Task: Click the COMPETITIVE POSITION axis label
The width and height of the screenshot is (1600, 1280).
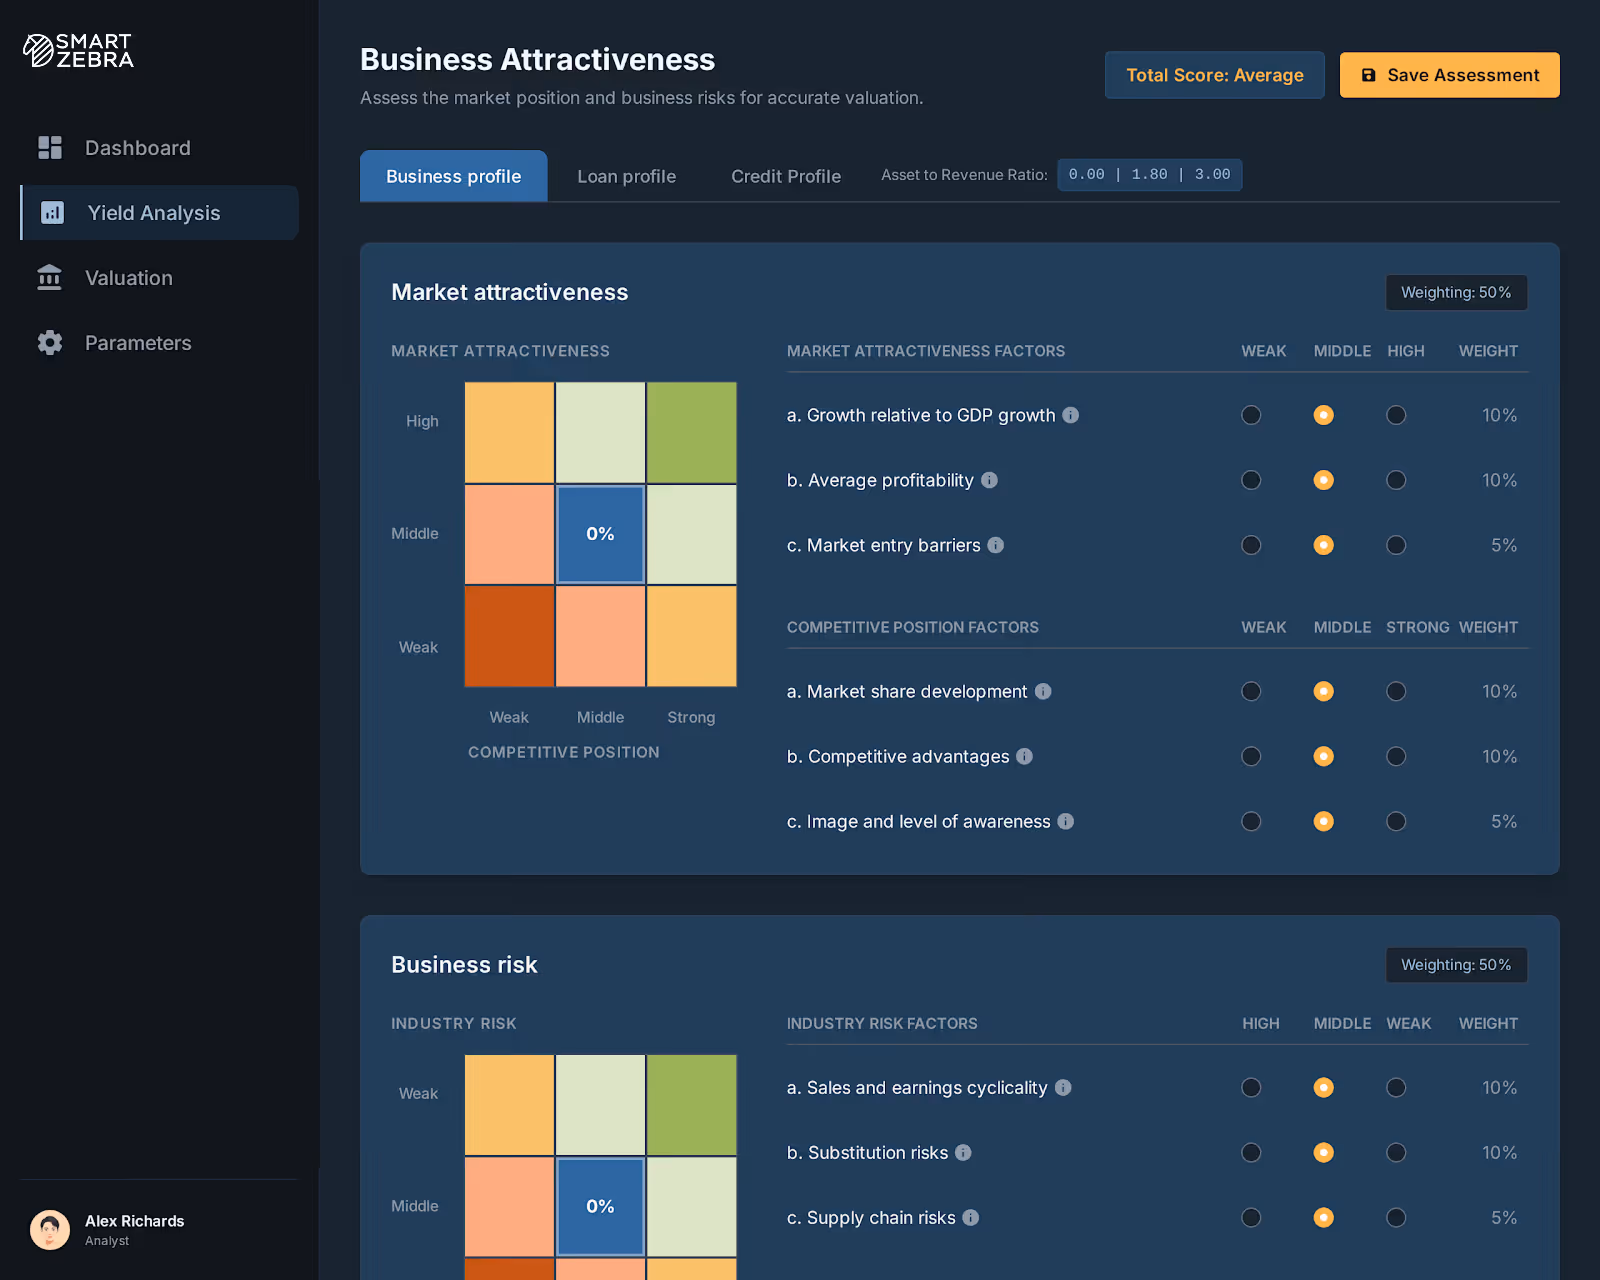Action: pos(564,752)
